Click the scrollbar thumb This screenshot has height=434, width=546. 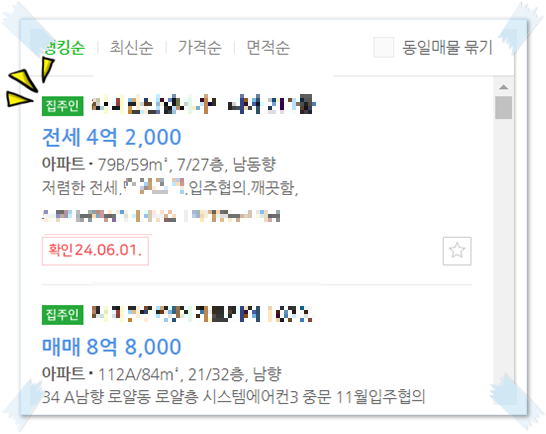click(504, 108)
